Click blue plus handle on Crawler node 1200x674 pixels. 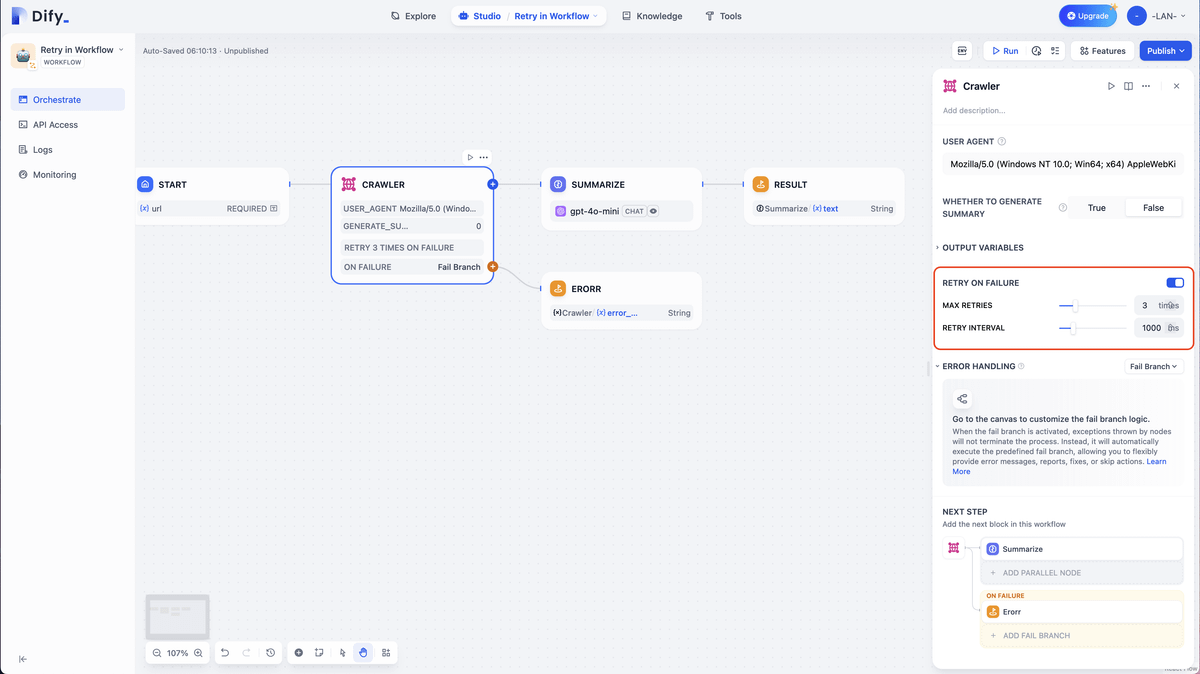pyautogui.click(x=492, y=184)
